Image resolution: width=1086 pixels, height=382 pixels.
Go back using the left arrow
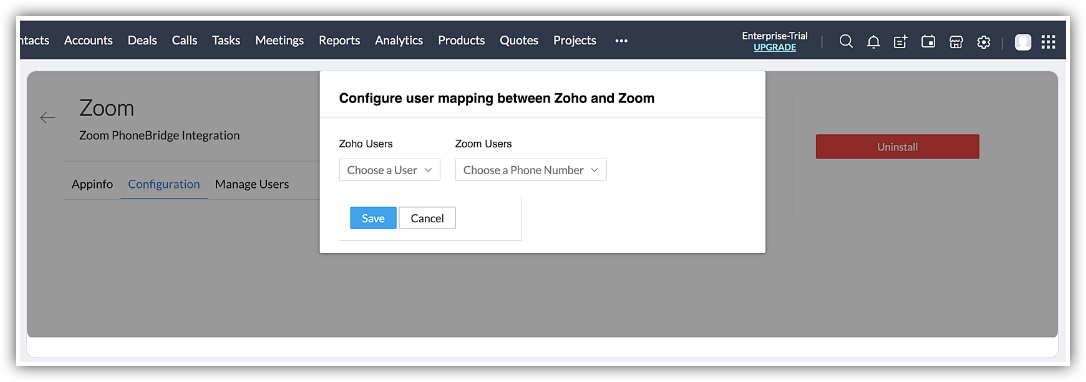point(48,118)
